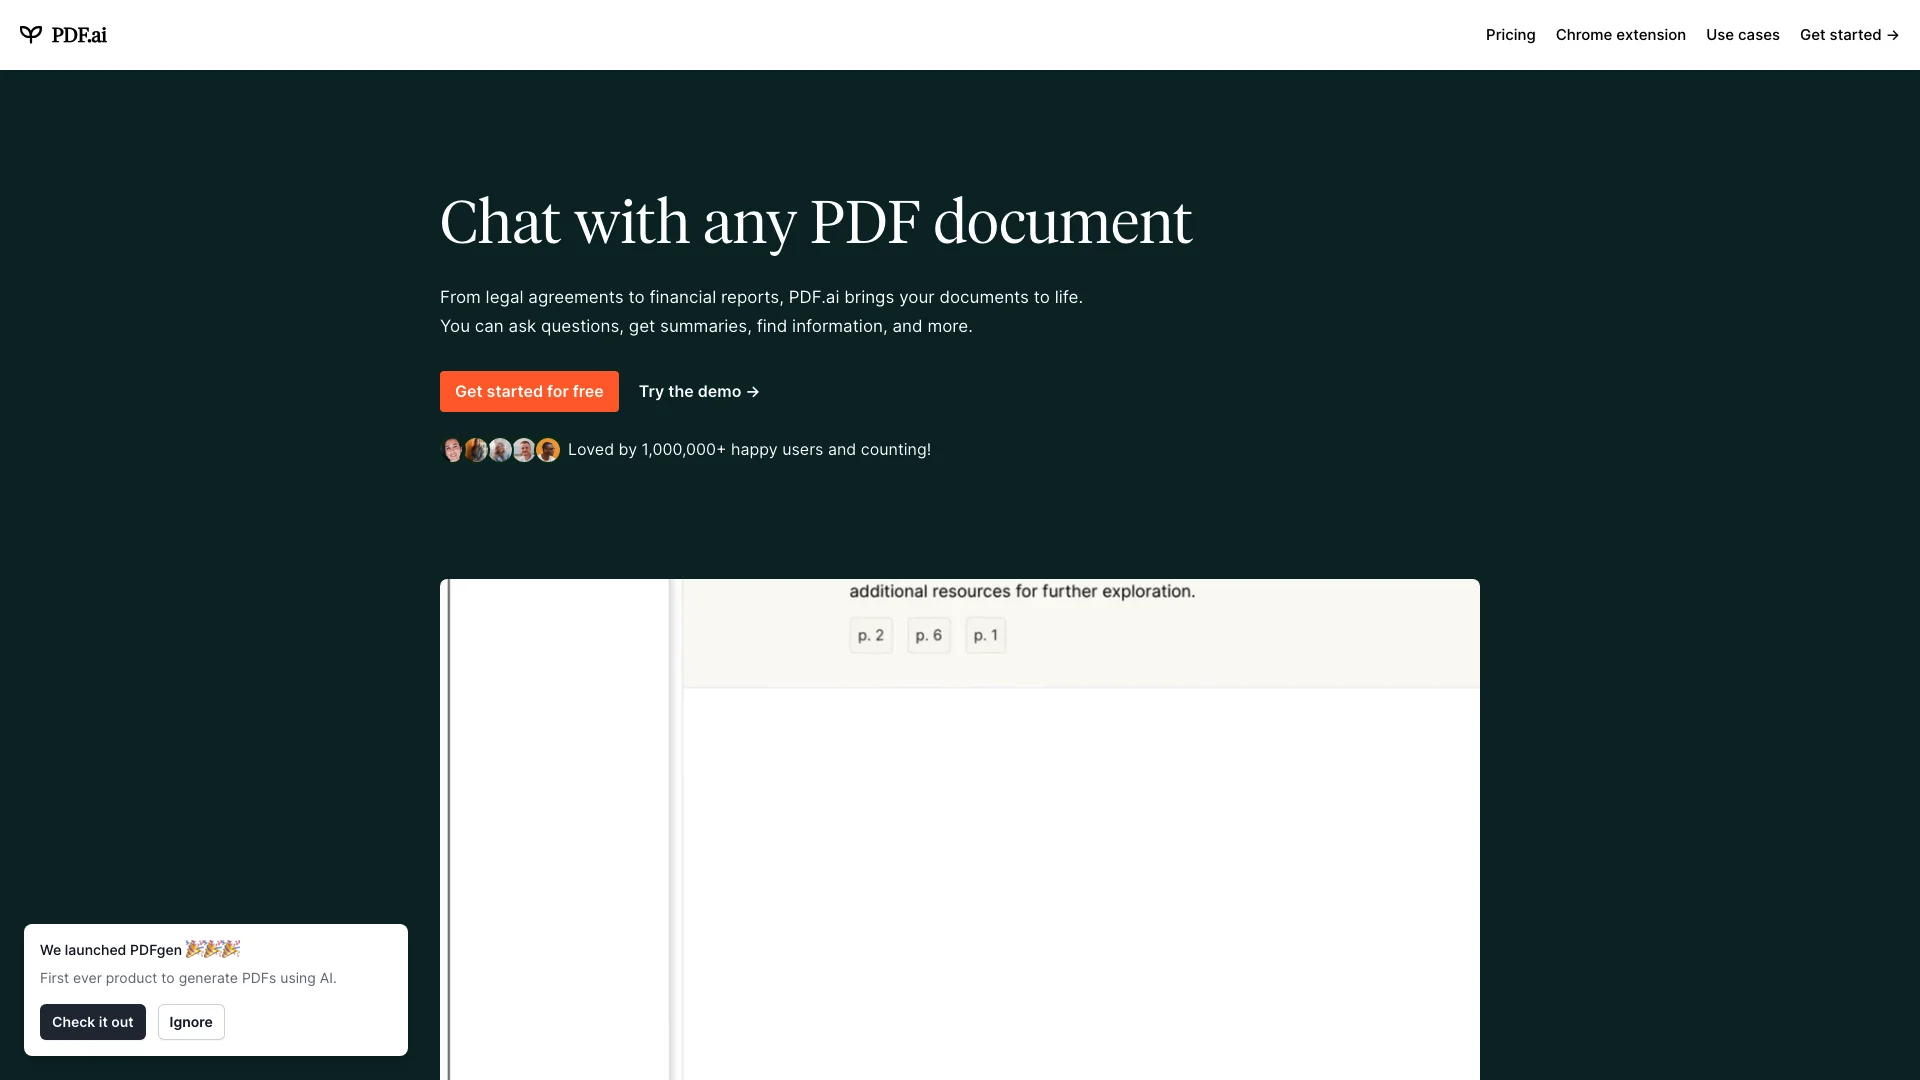The height and width of the screenshot is (1080, 1920).
Task: Click the Ignore button in popup
Action: 190,1022
